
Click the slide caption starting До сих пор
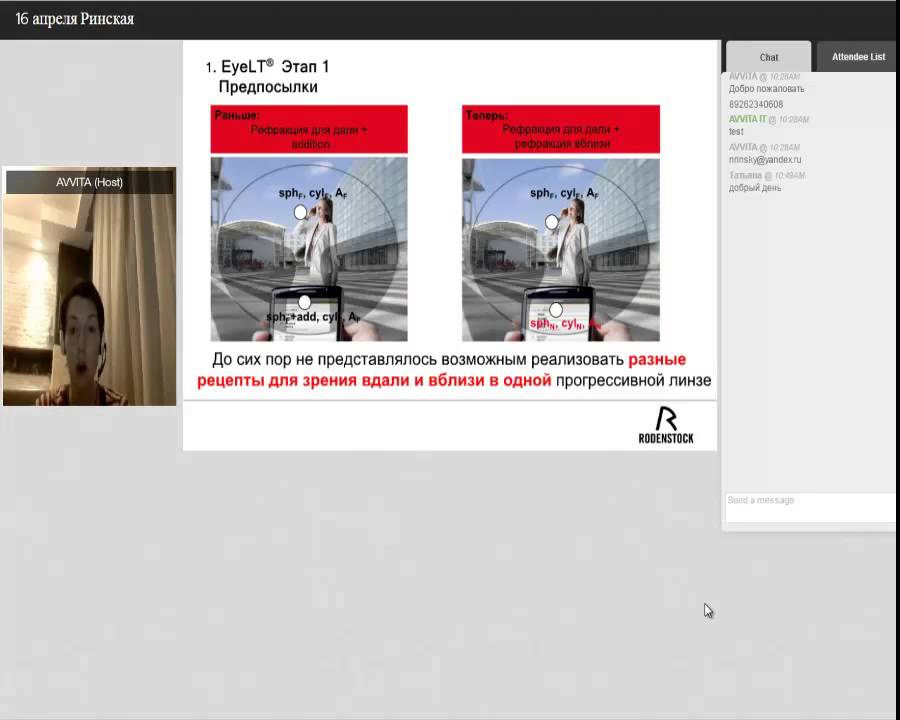[x=454, y=370]
